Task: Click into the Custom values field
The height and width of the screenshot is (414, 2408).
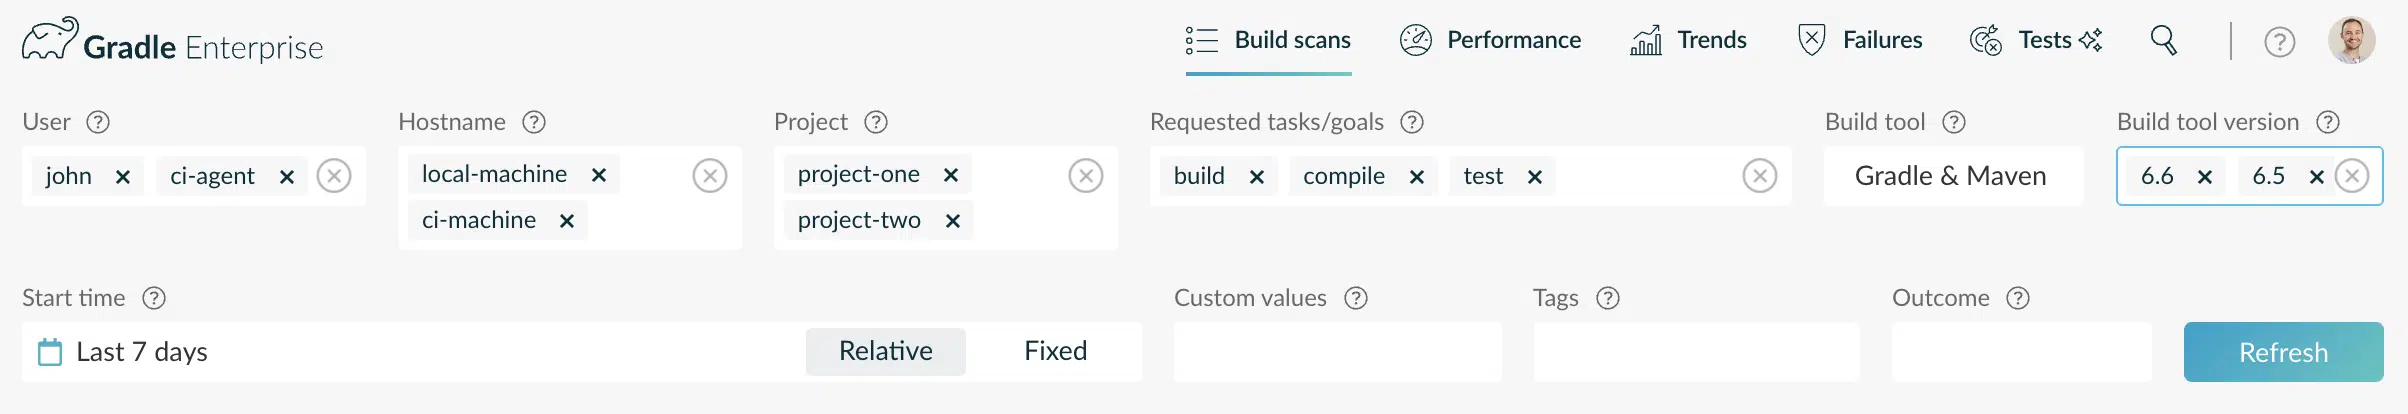Action: (1337, 352)
